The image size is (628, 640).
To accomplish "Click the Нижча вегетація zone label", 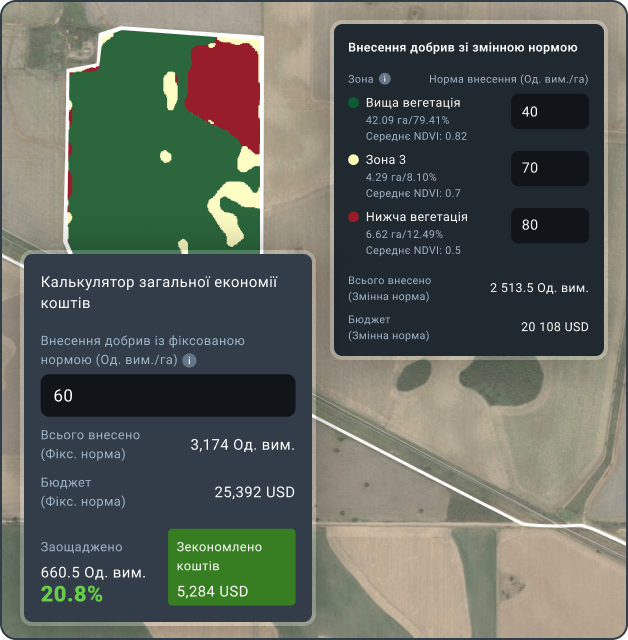I will pos(417,217).
